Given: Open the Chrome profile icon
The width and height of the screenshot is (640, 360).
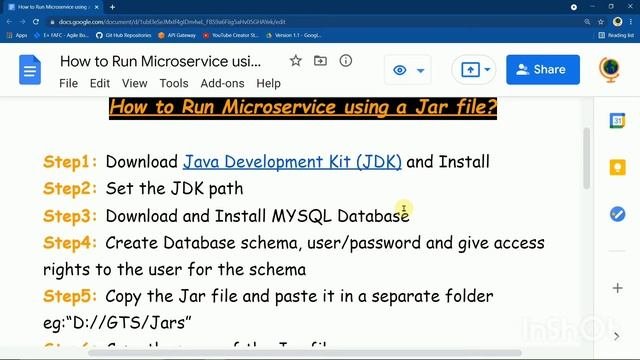Looking at the screenshot, I should 617,22.
